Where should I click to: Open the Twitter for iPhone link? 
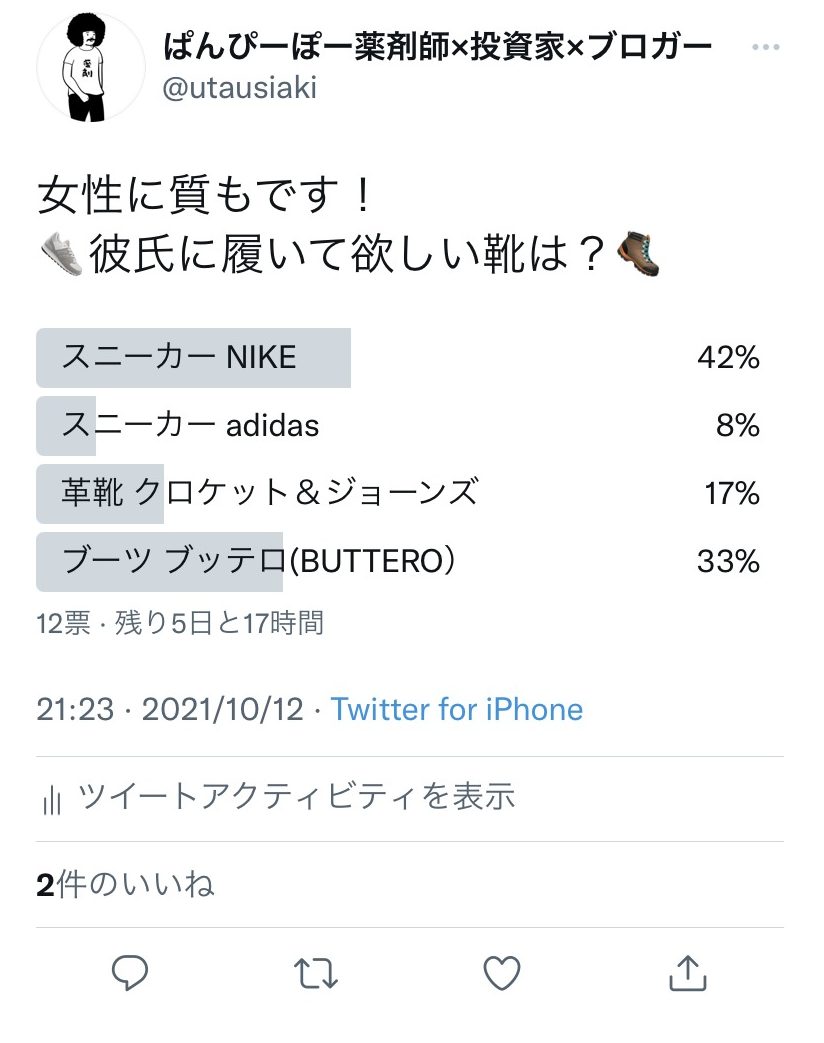(457, 709)
